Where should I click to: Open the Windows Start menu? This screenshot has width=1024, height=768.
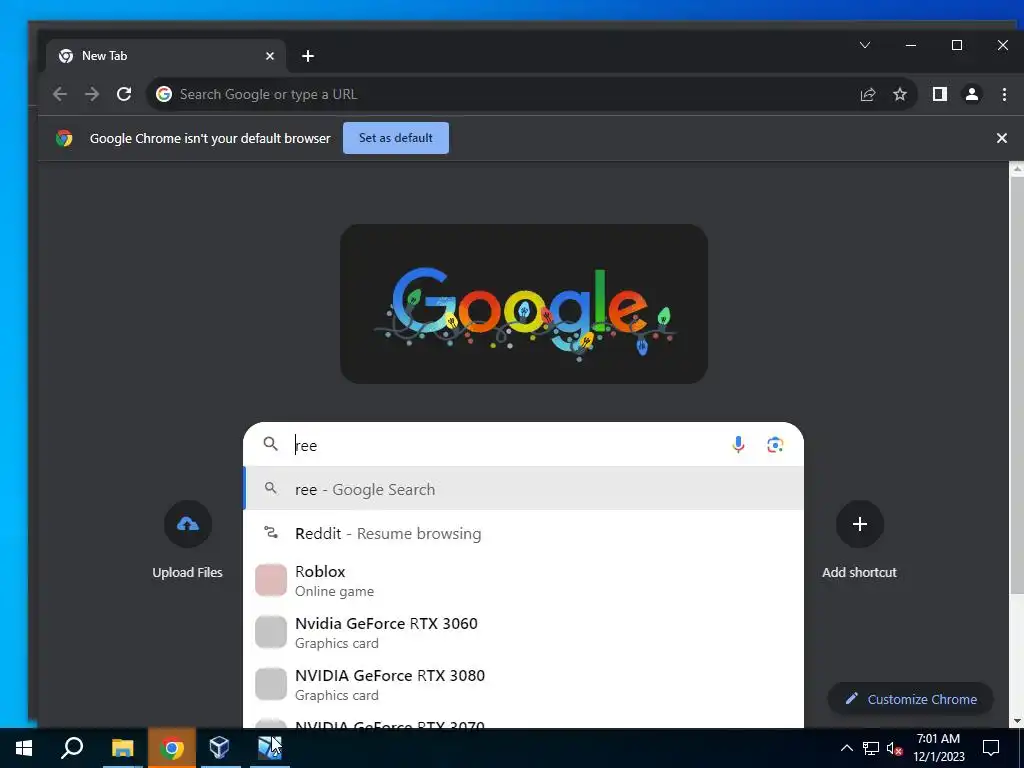click(x=24, y=748)
